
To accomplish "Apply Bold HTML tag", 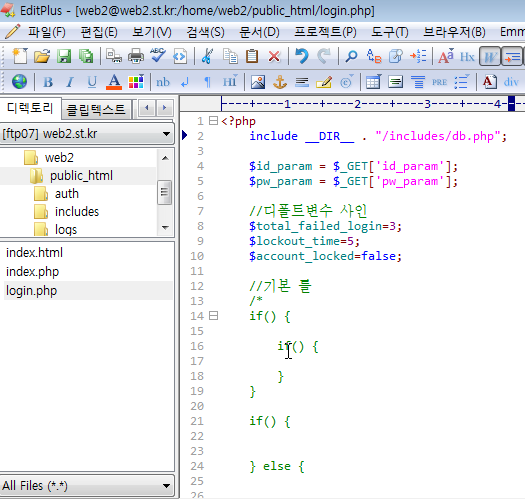I will 48,82.
